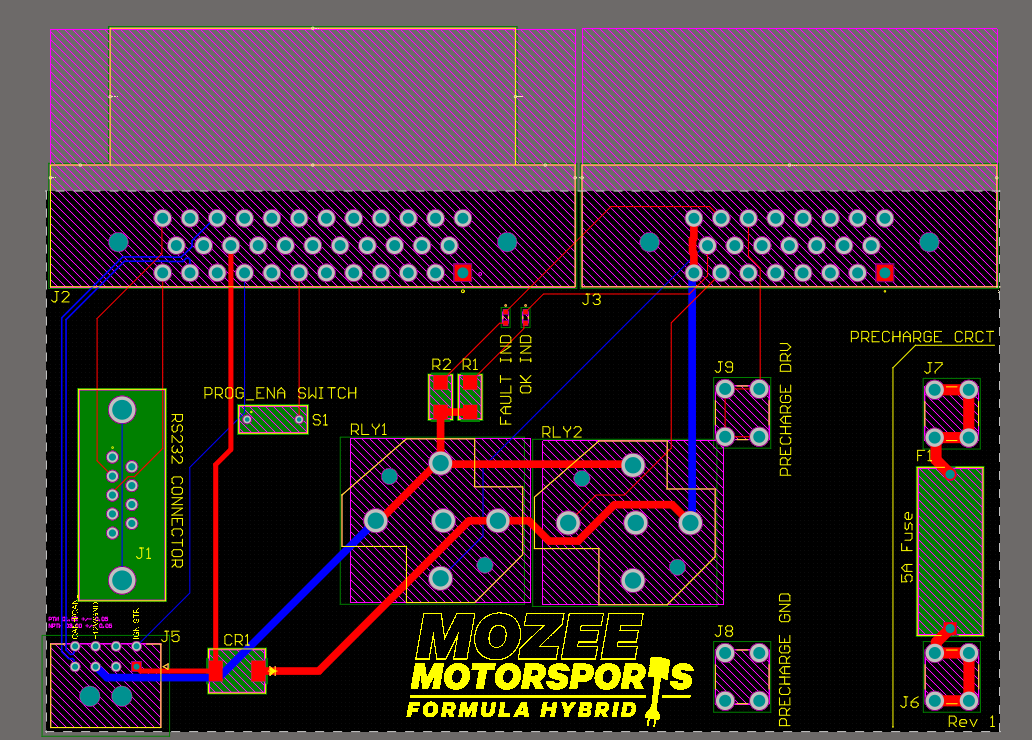Click the FAULT IND LED pad
The image size is (1032, 740).
[x=505, y=315]
